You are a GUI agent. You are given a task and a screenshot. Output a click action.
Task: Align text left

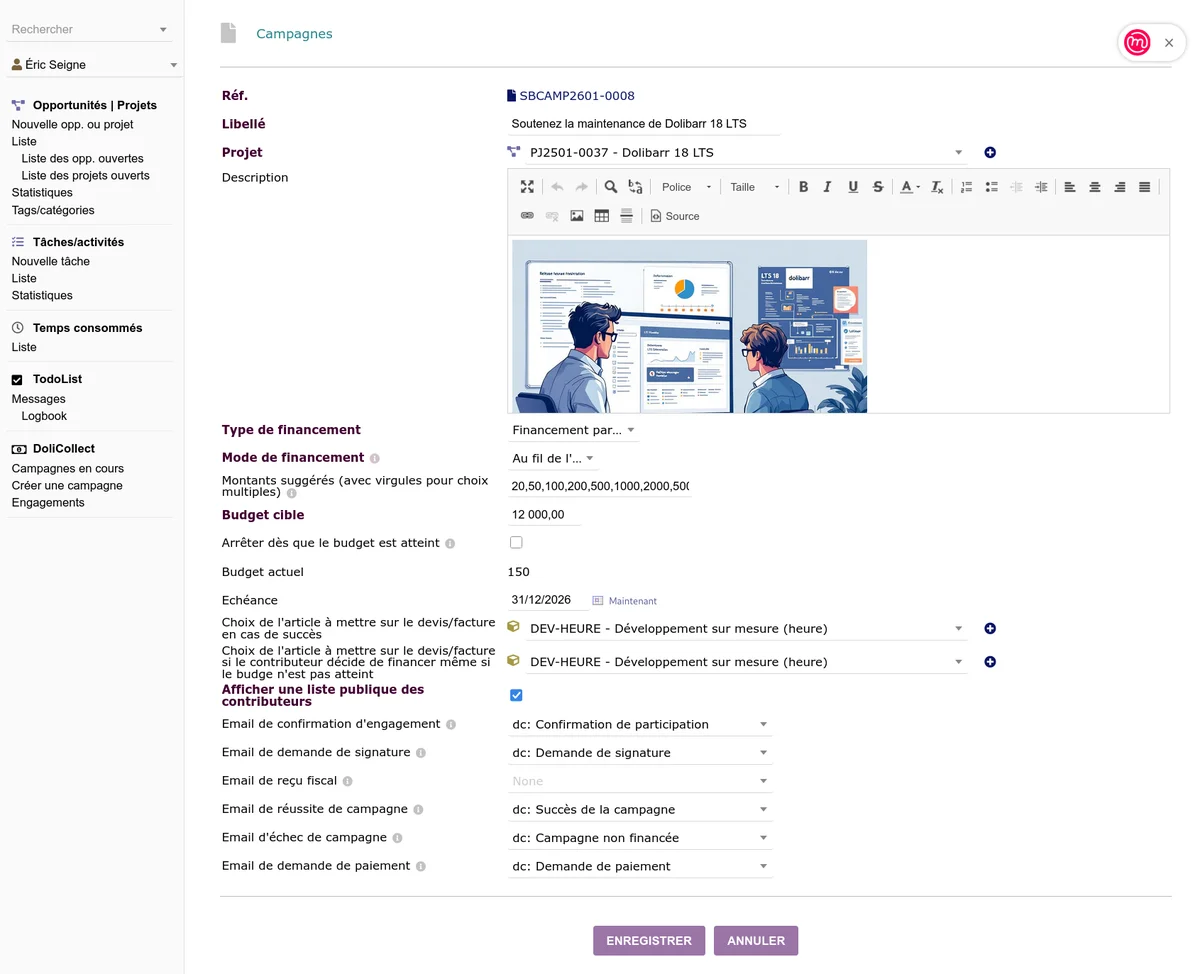click(x=1070, y=187)
